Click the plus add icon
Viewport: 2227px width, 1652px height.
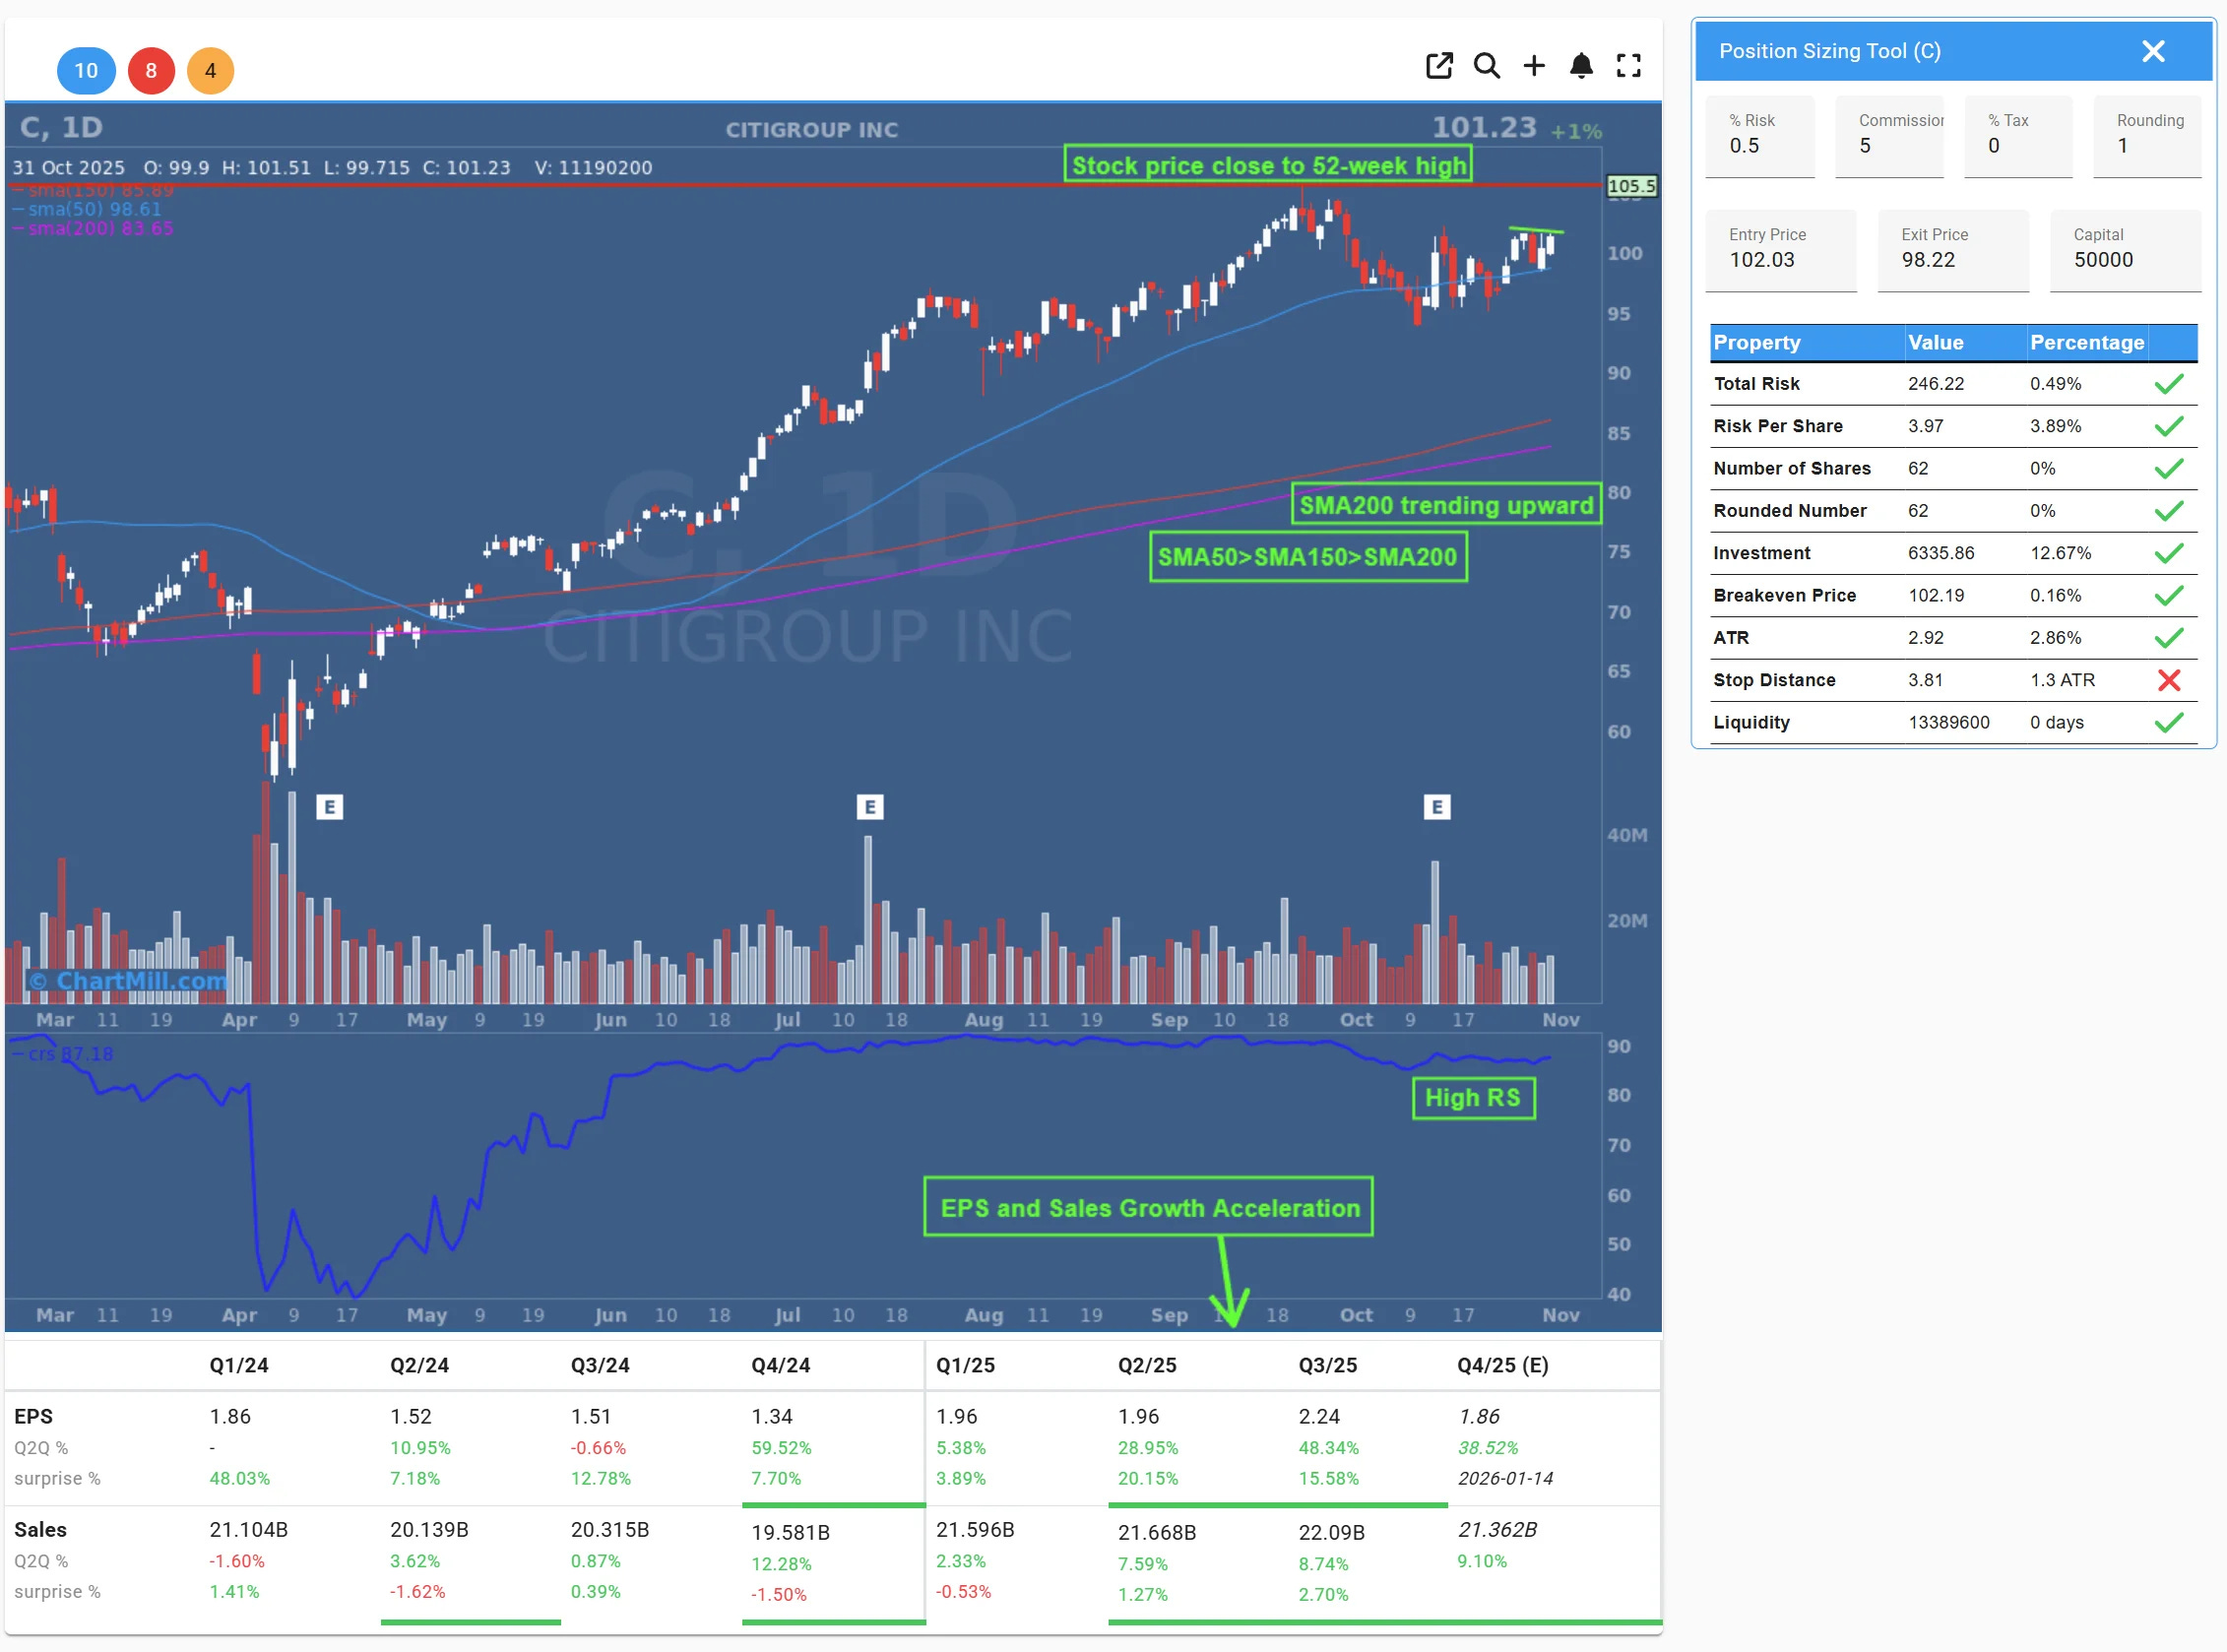click(1533, 66)
